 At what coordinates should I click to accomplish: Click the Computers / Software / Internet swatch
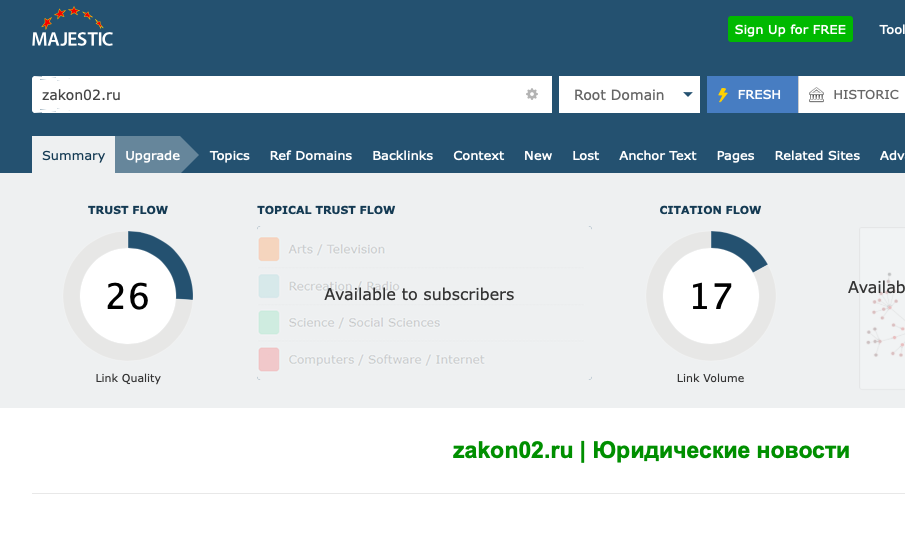tap(269, 359)
